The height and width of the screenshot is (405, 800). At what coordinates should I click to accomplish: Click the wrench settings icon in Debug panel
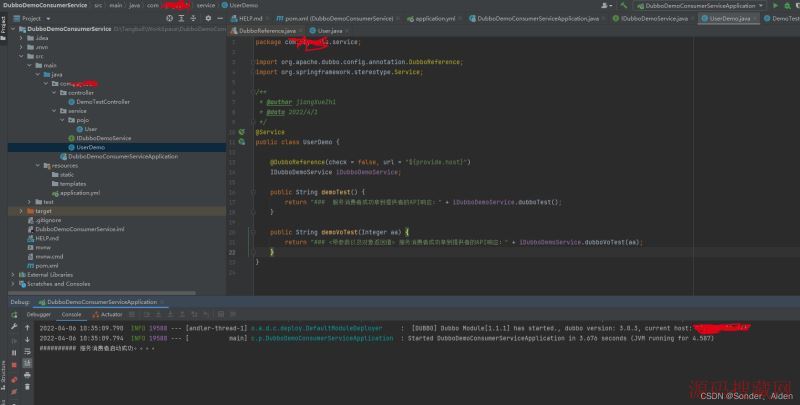coord(14,327)
